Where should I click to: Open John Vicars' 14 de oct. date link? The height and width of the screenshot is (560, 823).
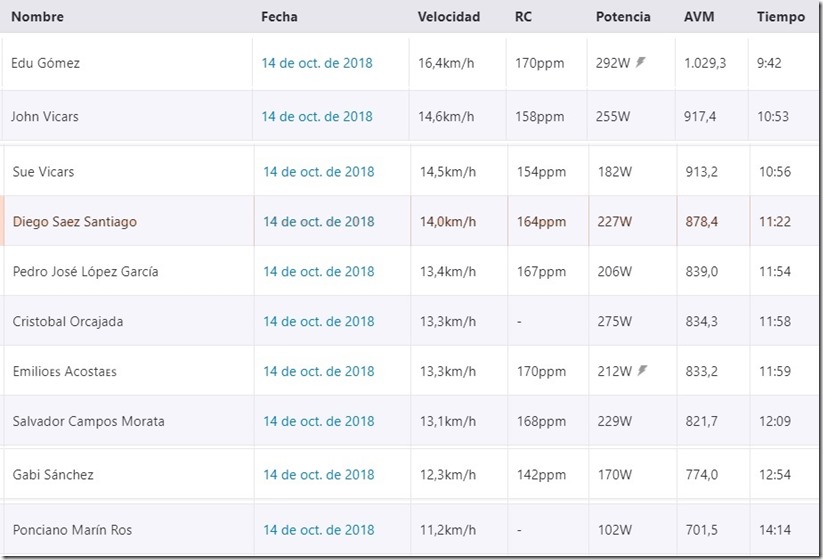(x=317, y=117)
